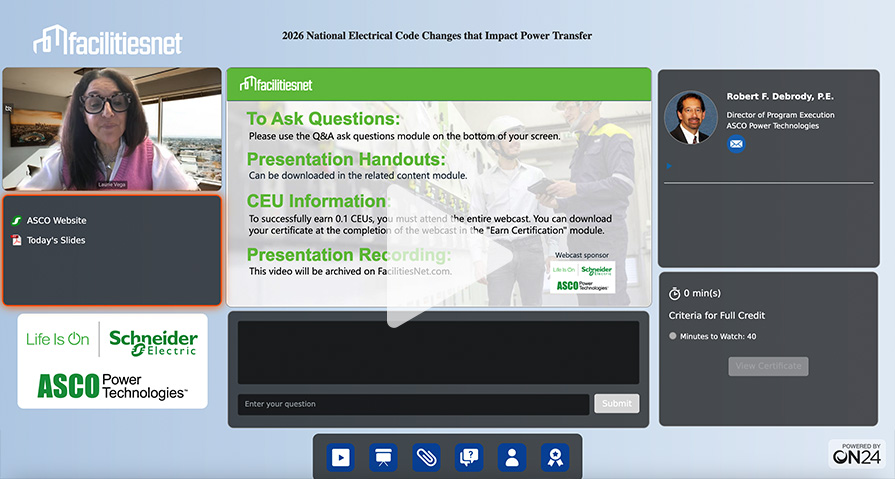Open the paperclip resources dock icon
895x479 pixels.
(x=426, y=457)
